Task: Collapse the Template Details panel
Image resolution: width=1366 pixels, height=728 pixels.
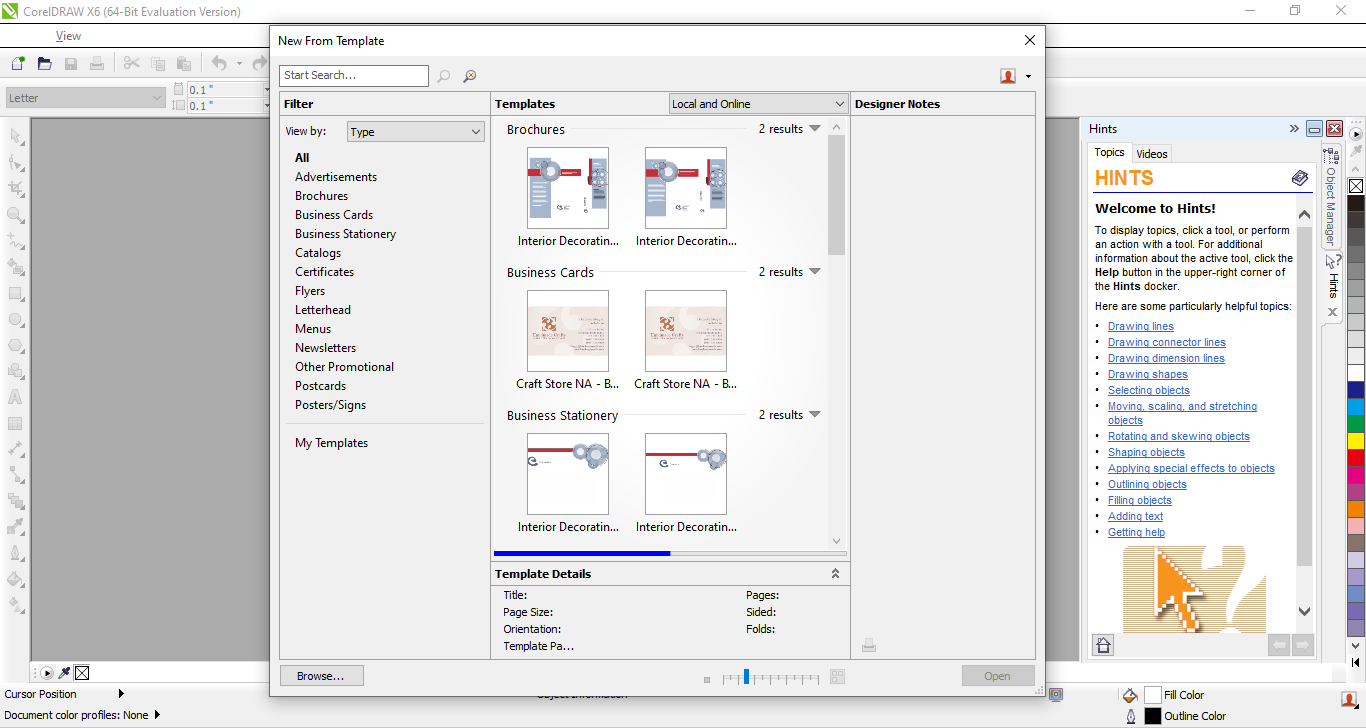Action: click(x=836, y=574)
